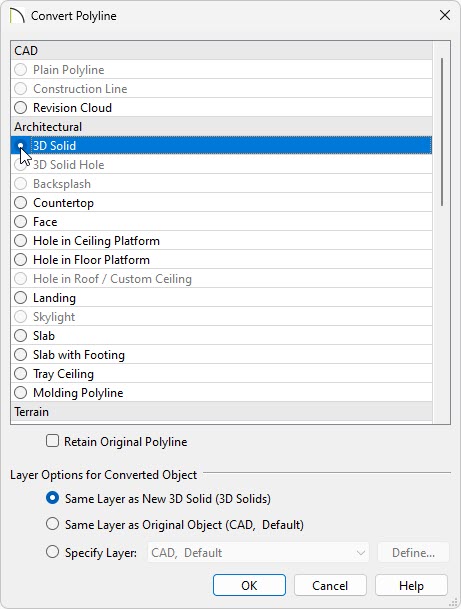Choose the Specify Layer radio button

pyautogui.click(x=52, y=552)
